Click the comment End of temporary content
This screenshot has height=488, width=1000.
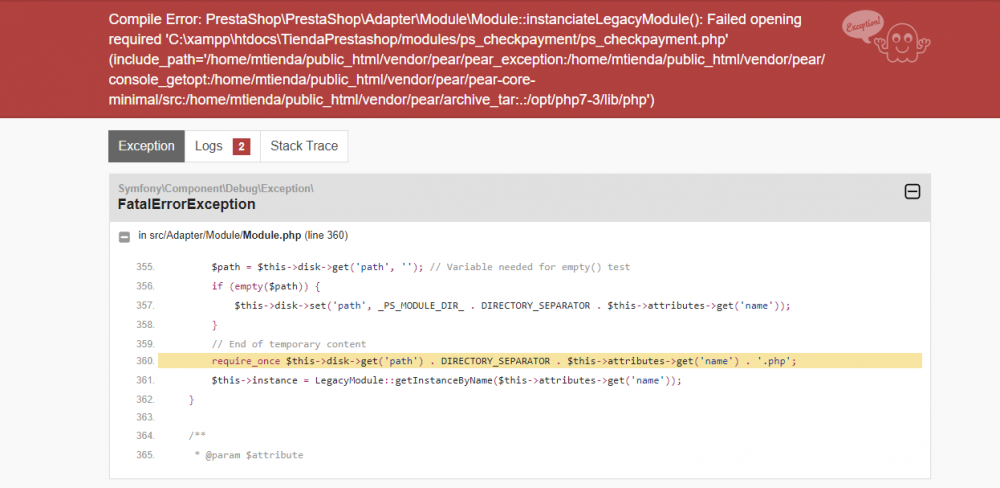[289, 343]
